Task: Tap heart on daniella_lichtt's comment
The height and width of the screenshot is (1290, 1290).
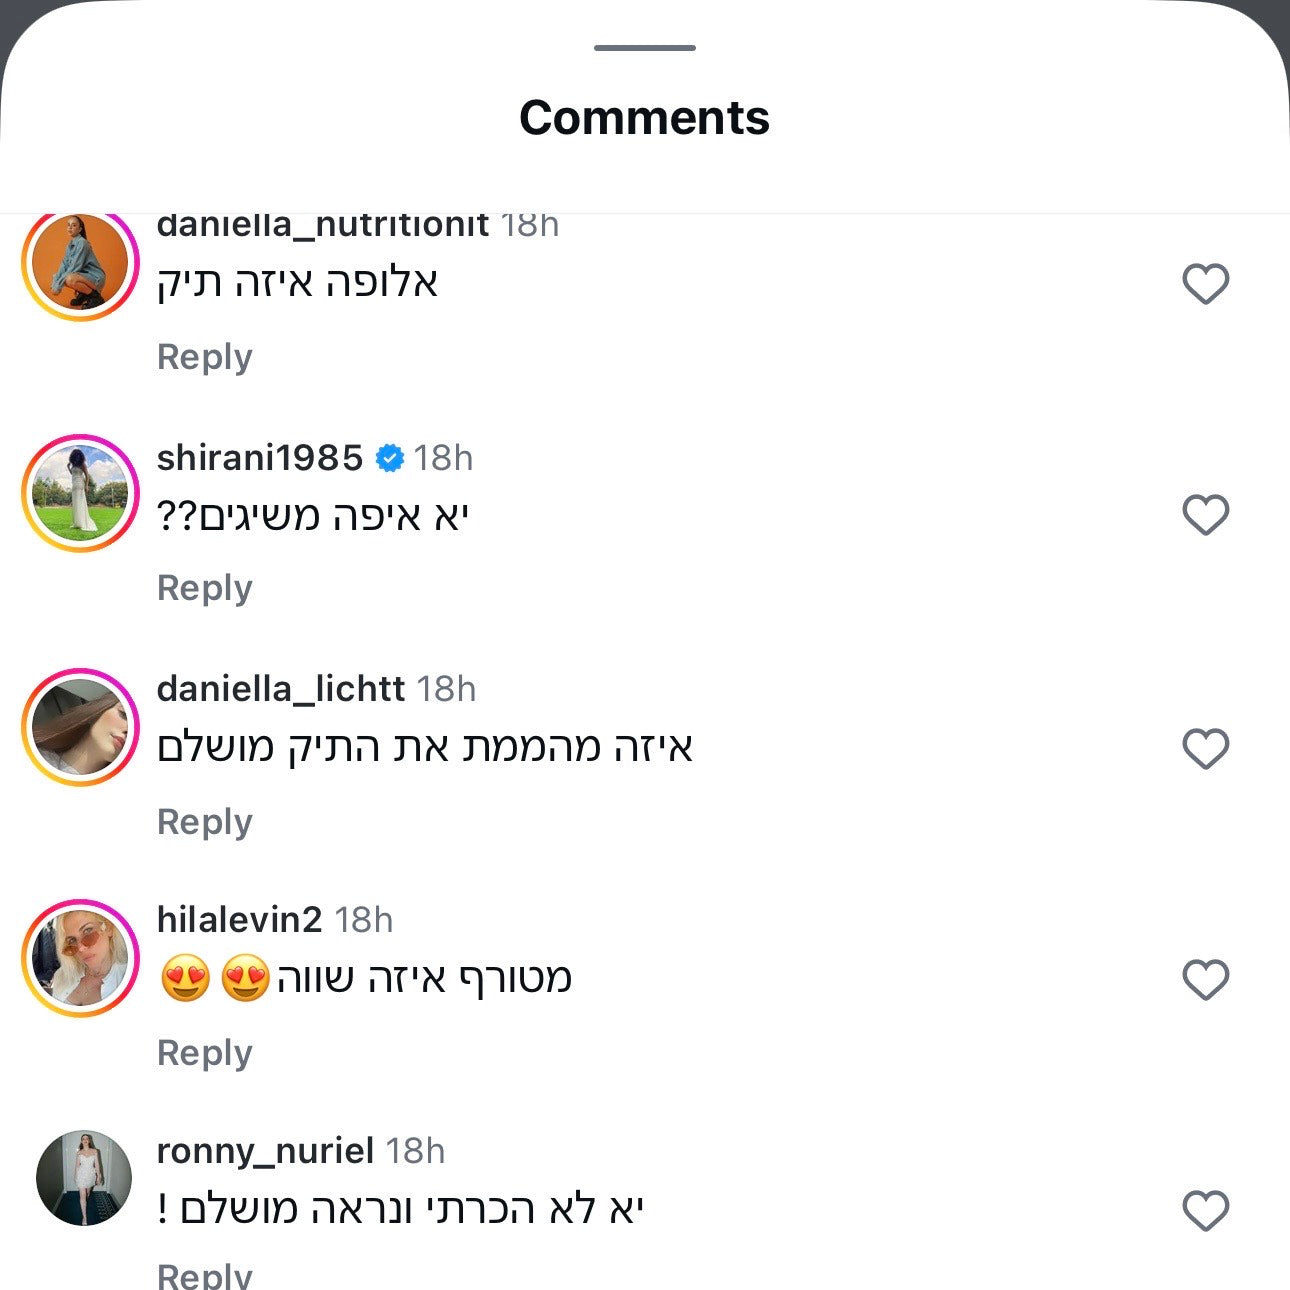Action: click(x=1205, y=748)
